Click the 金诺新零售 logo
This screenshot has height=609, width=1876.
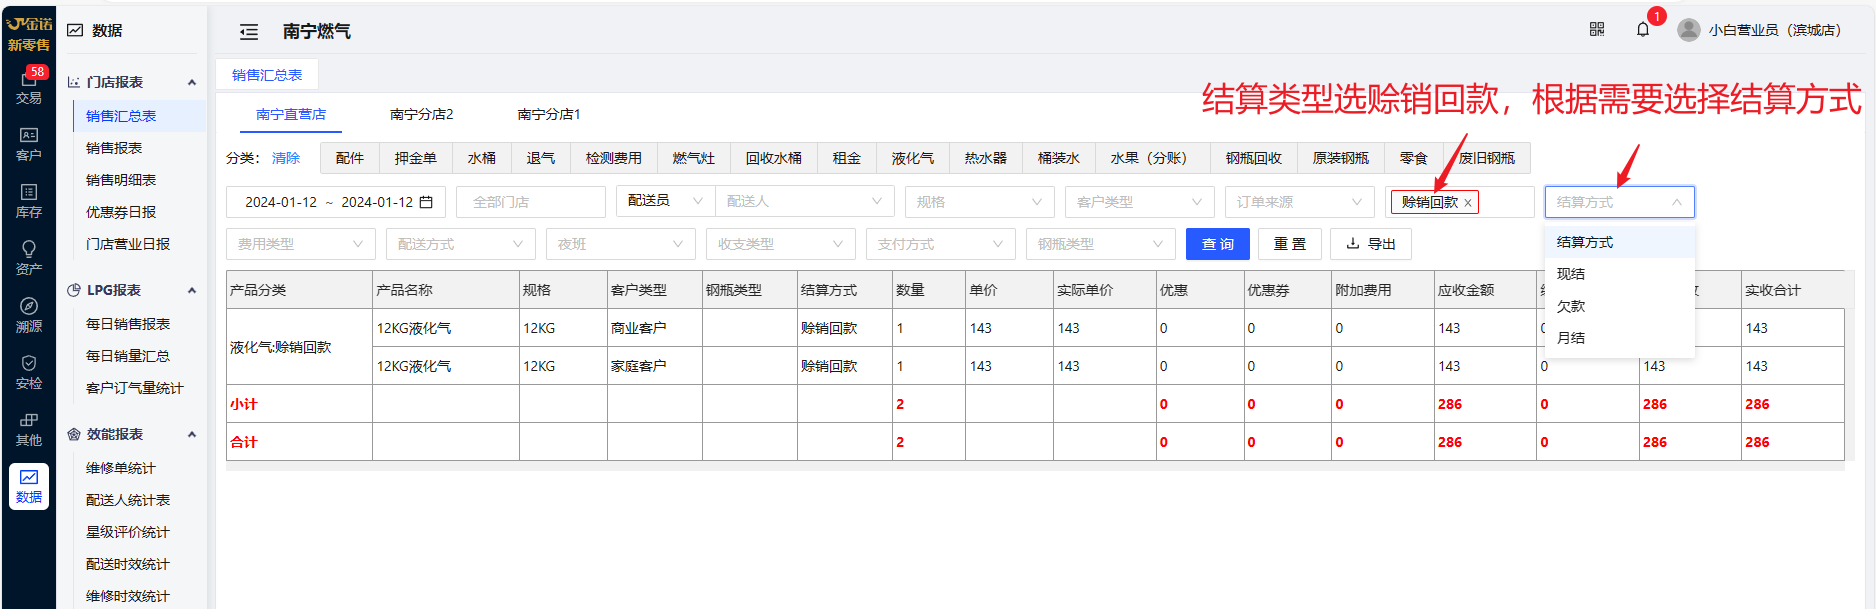[x=29, y=33]
